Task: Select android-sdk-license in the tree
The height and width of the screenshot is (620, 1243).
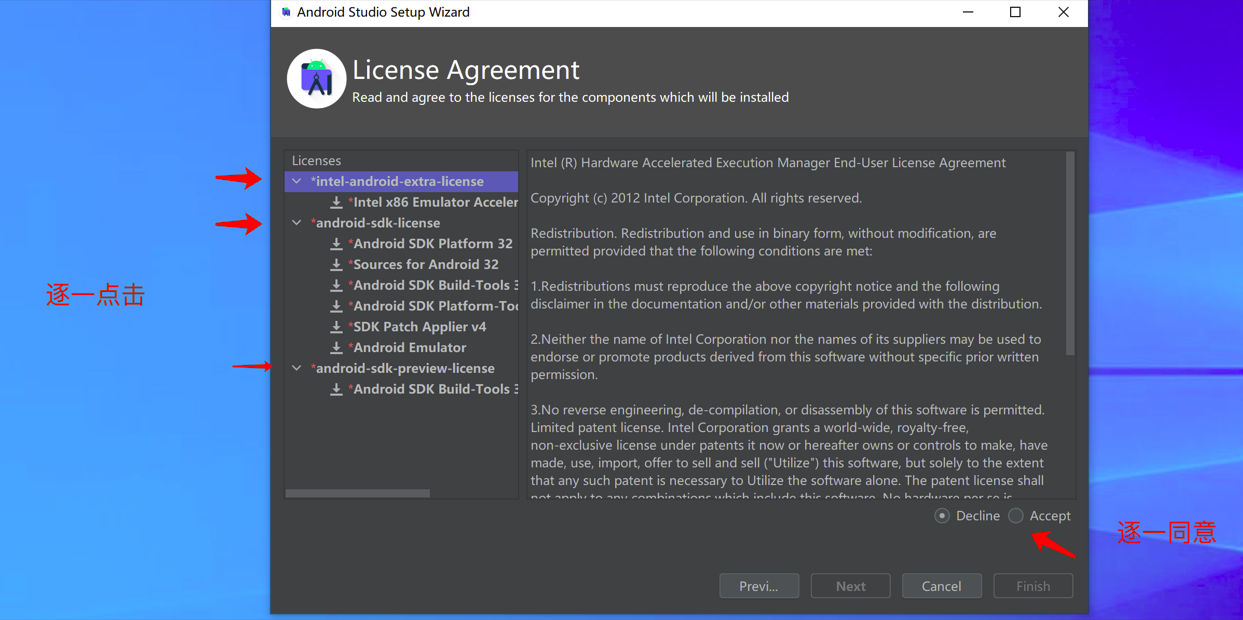Action: [375, 223]
